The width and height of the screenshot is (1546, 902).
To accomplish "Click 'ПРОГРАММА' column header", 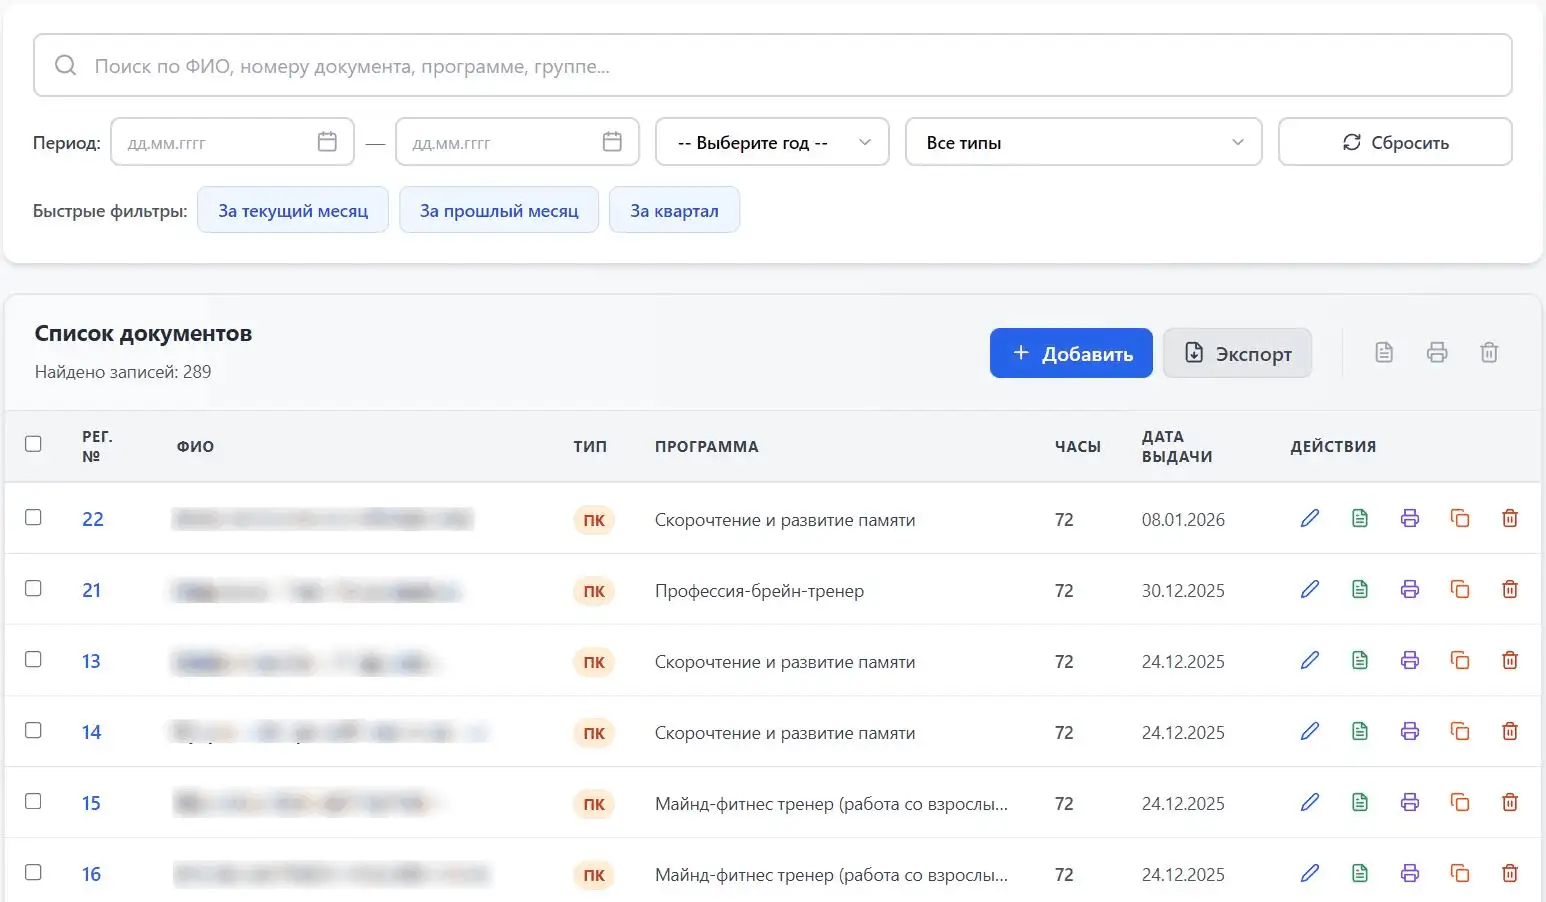I will click(x=707, y=447).
